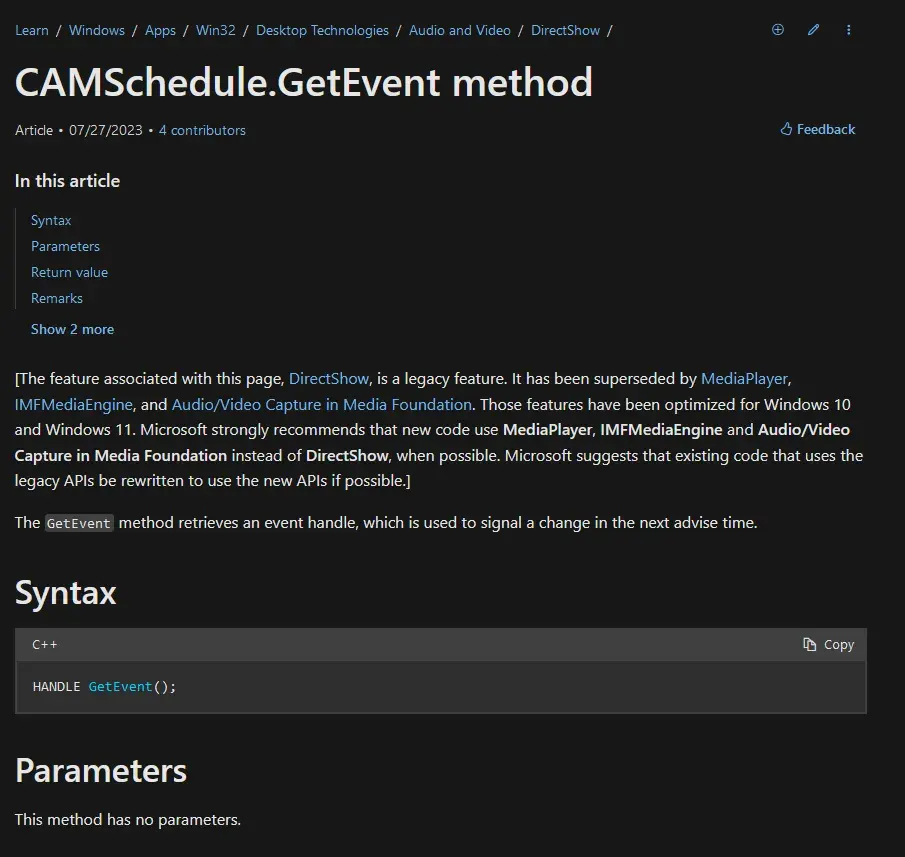Open the IMFMediaEngine link
905x857 pixels.
click(x=73, y=405)
